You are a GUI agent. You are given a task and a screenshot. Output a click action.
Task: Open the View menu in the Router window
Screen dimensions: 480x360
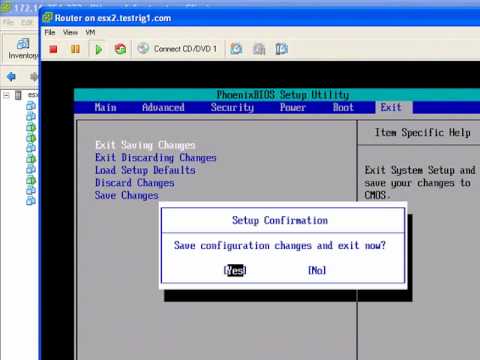coord(70,32)
